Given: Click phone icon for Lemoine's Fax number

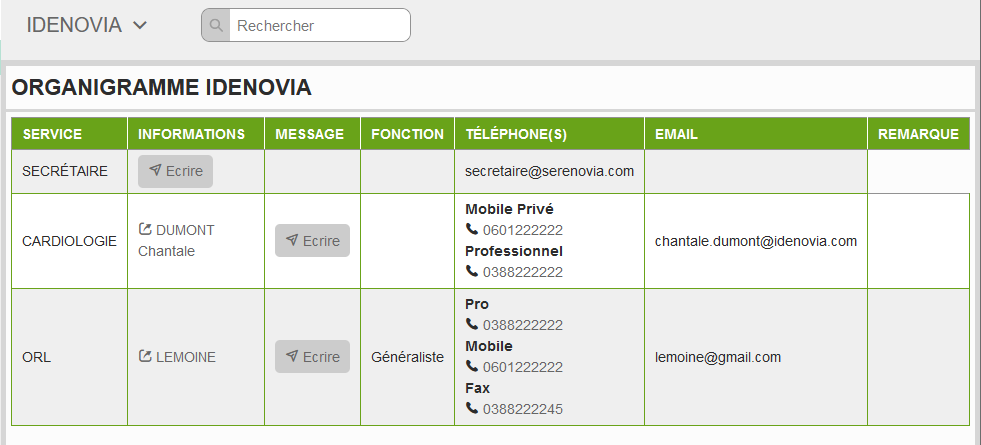Looking at the screenshot, I should click(x=472, y=409).
